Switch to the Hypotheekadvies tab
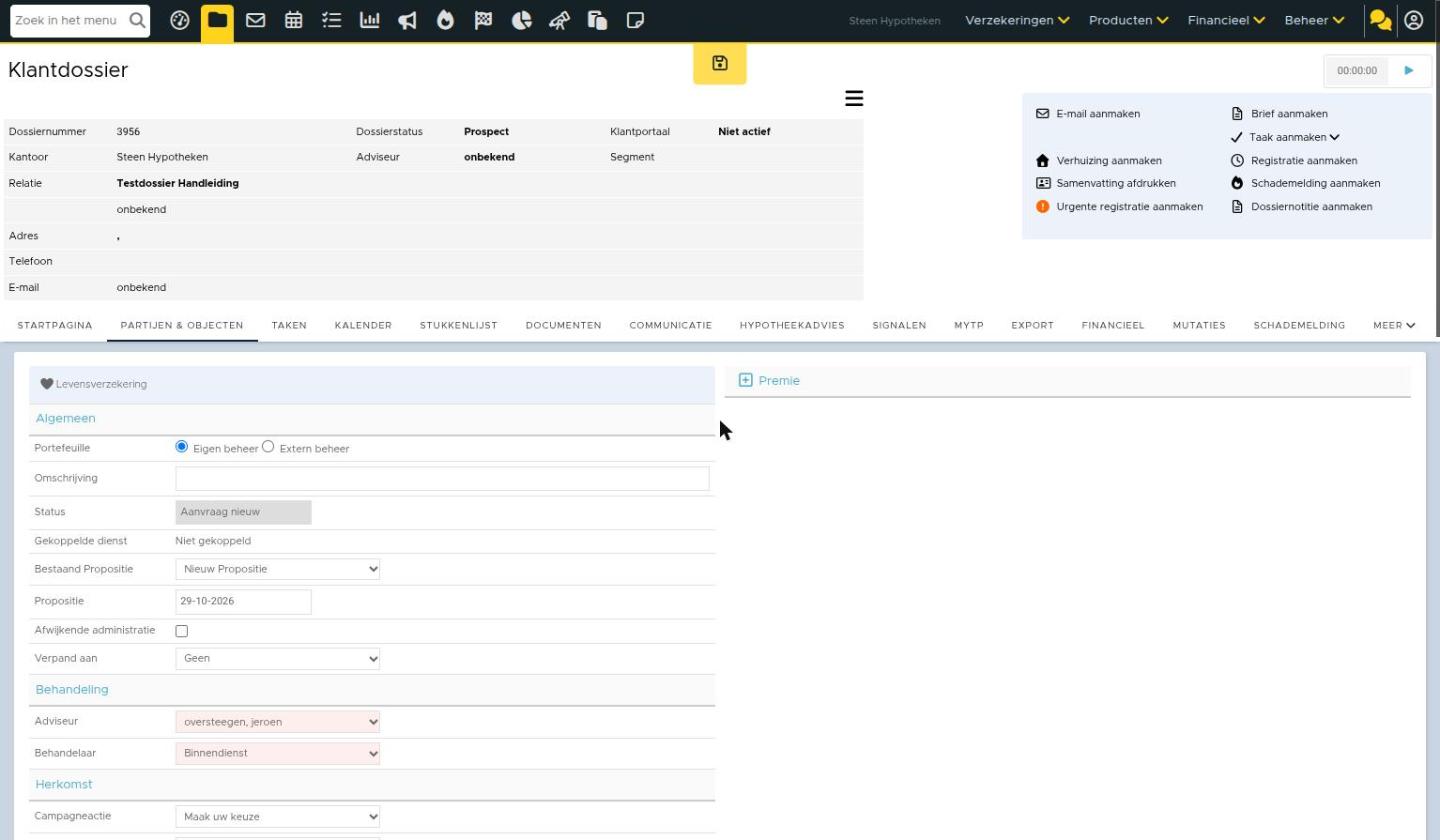 point(792,325)
